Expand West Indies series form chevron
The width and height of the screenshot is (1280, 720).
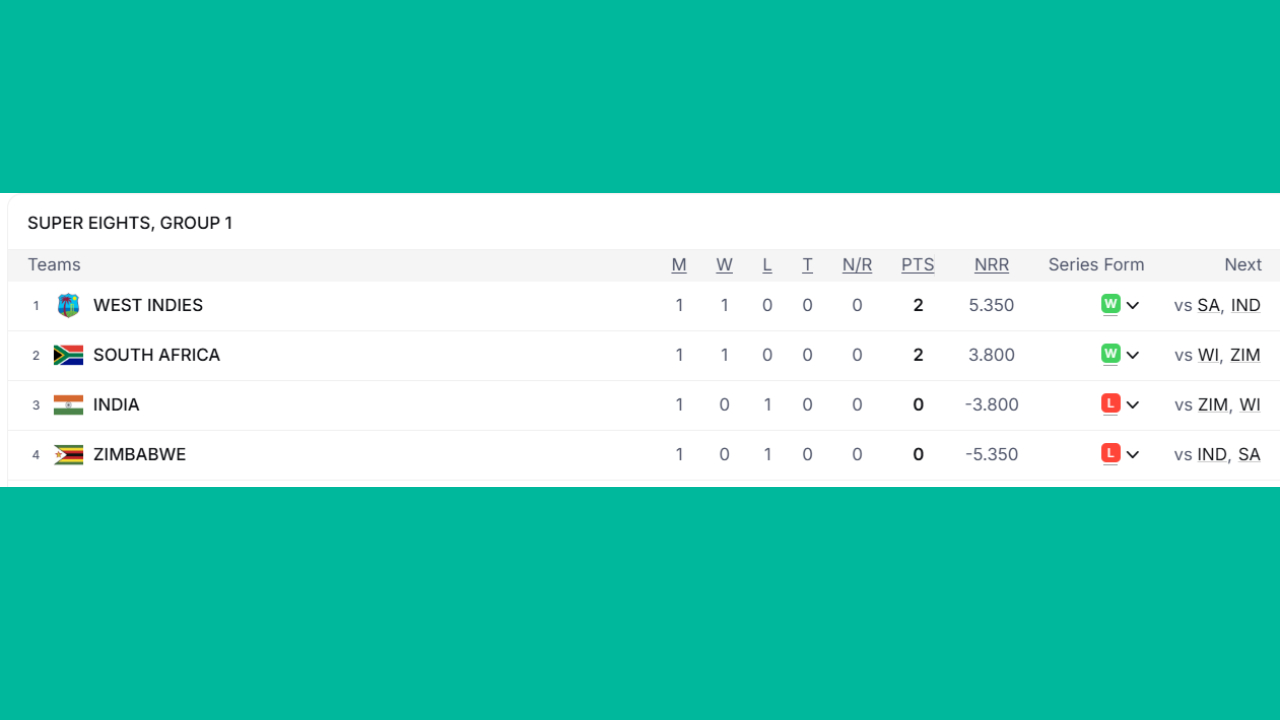click(1133, 305)
